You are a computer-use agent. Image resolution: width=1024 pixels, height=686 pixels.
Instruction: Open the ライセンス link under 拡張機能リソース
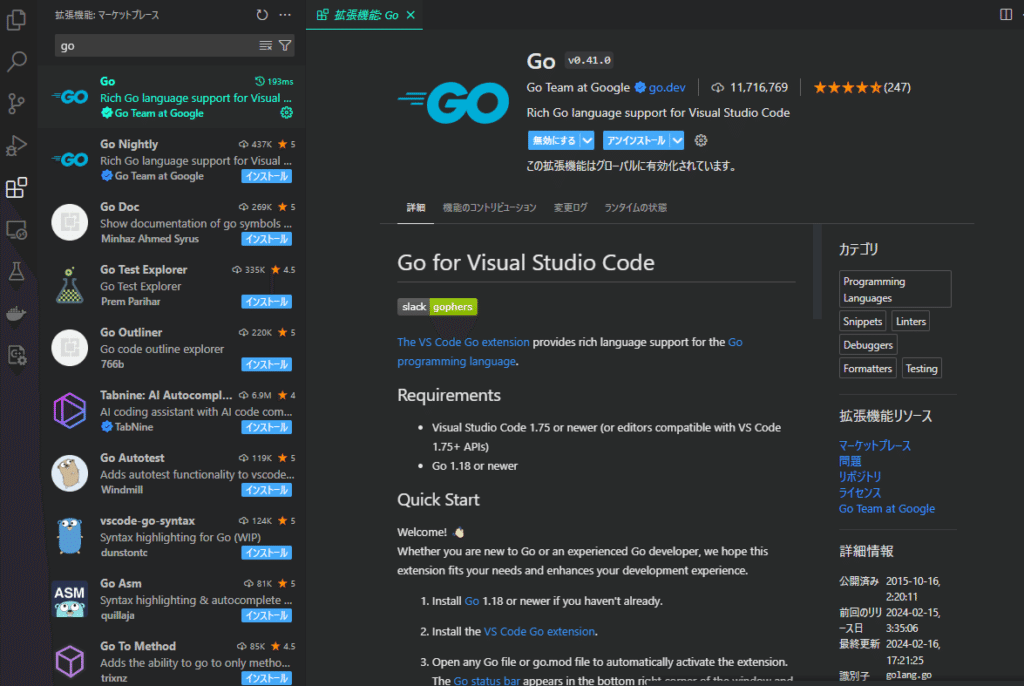[x=858, y=492]
